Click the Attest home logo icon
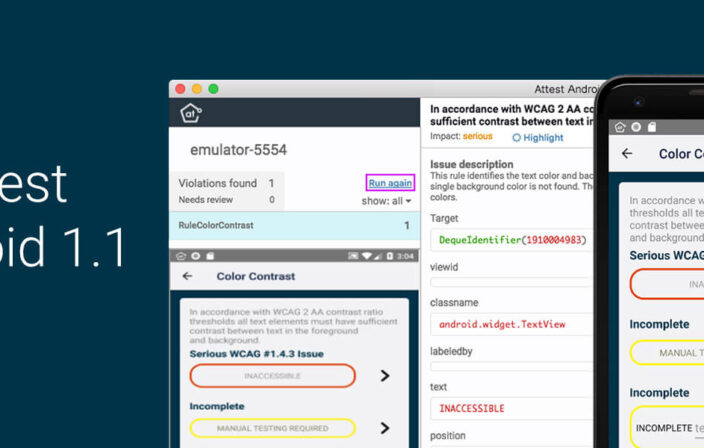The height and width of the screenshot is (448, 704). tap(190, 113)
